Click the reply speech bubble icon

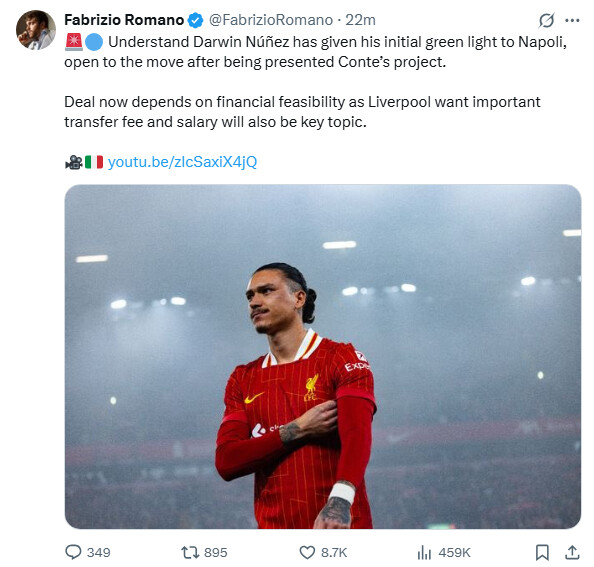(73, 552)
